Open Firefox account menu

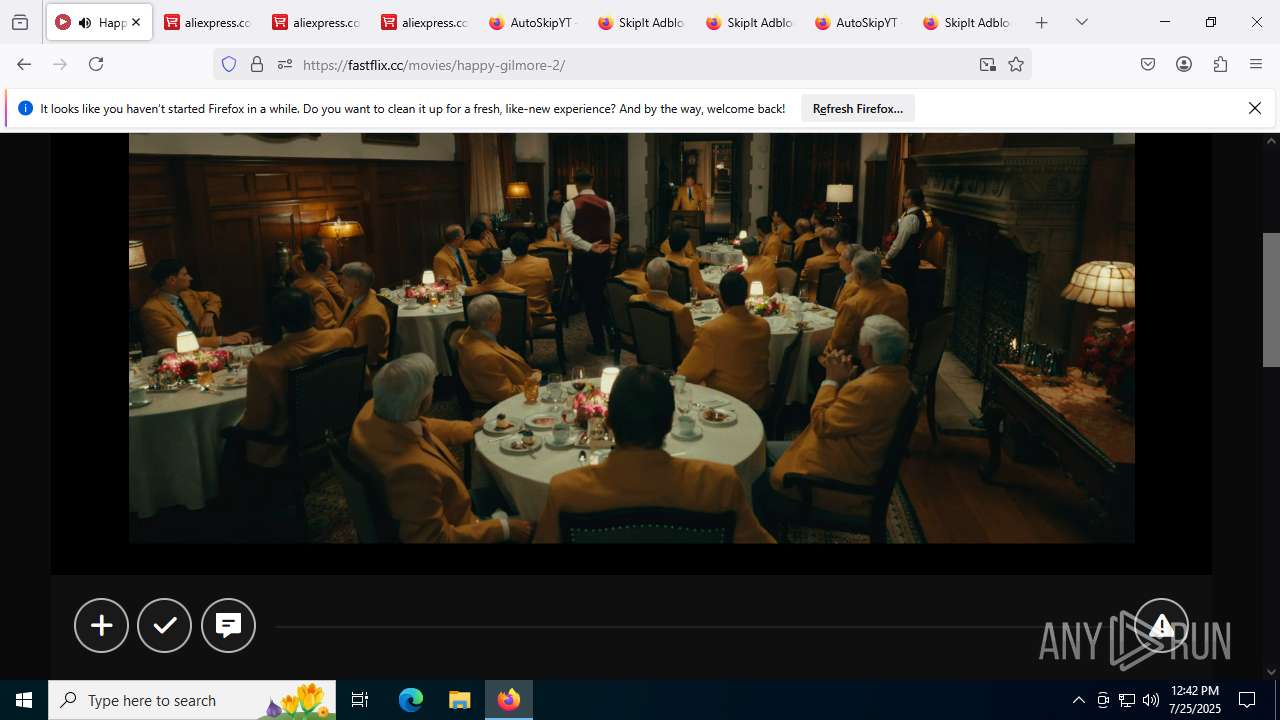1184,64
